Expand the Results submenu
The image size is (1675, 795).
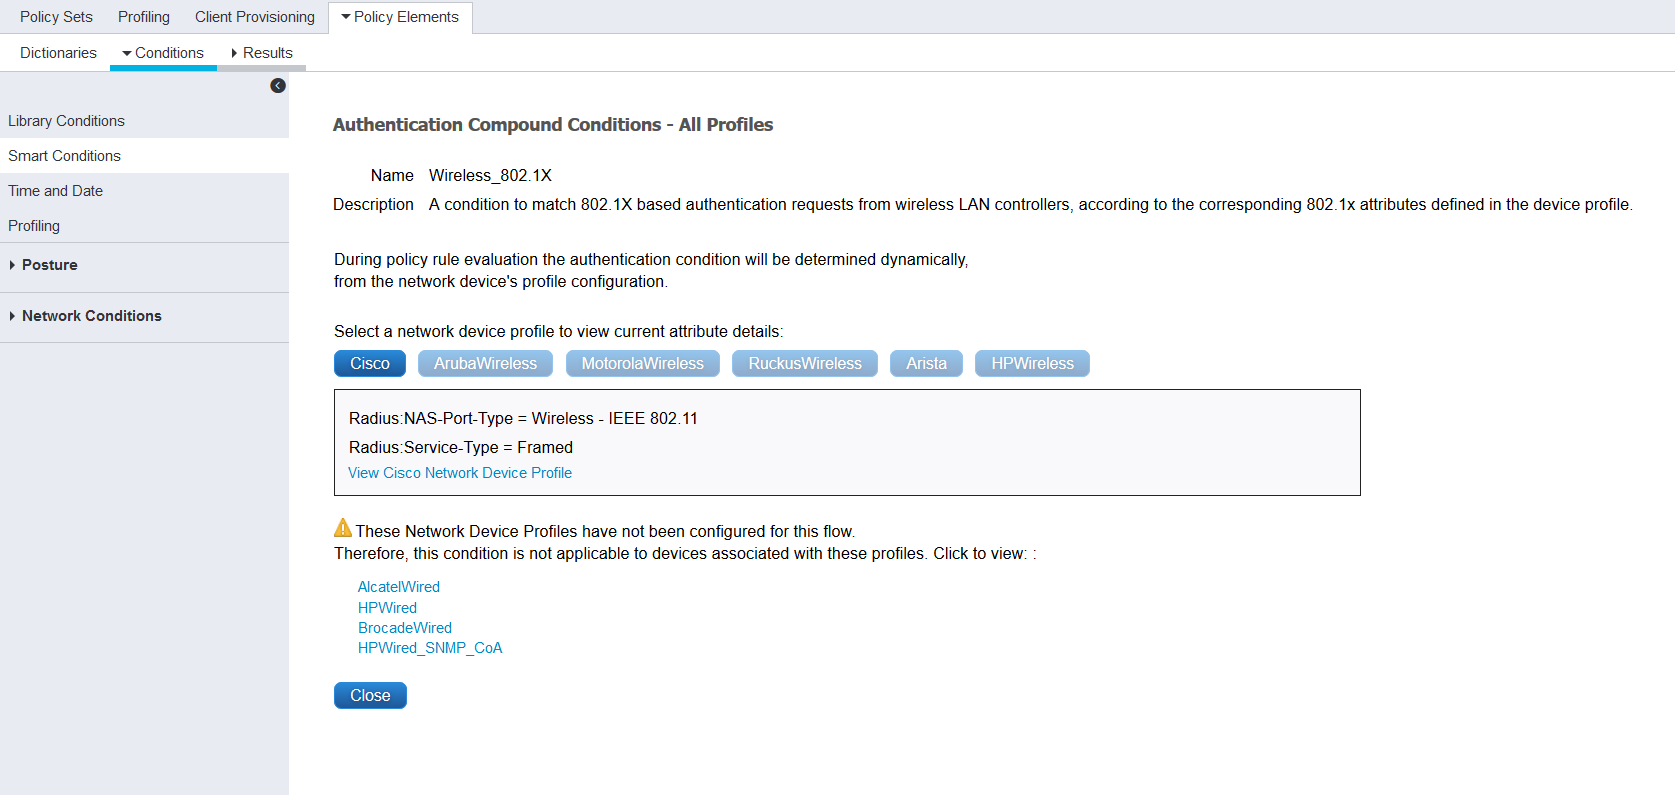click(262, 53)
